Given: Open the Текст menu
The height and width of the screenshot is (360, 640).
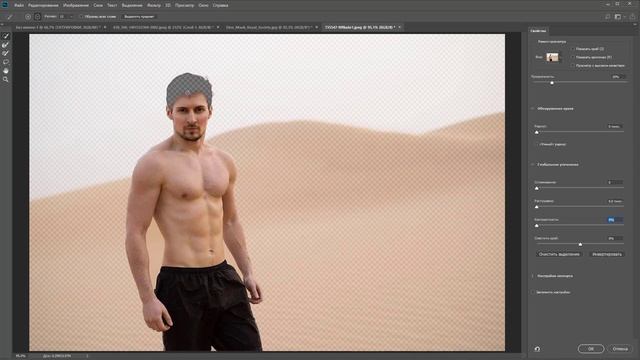Looking at the screenshot, I should point(112,5).
